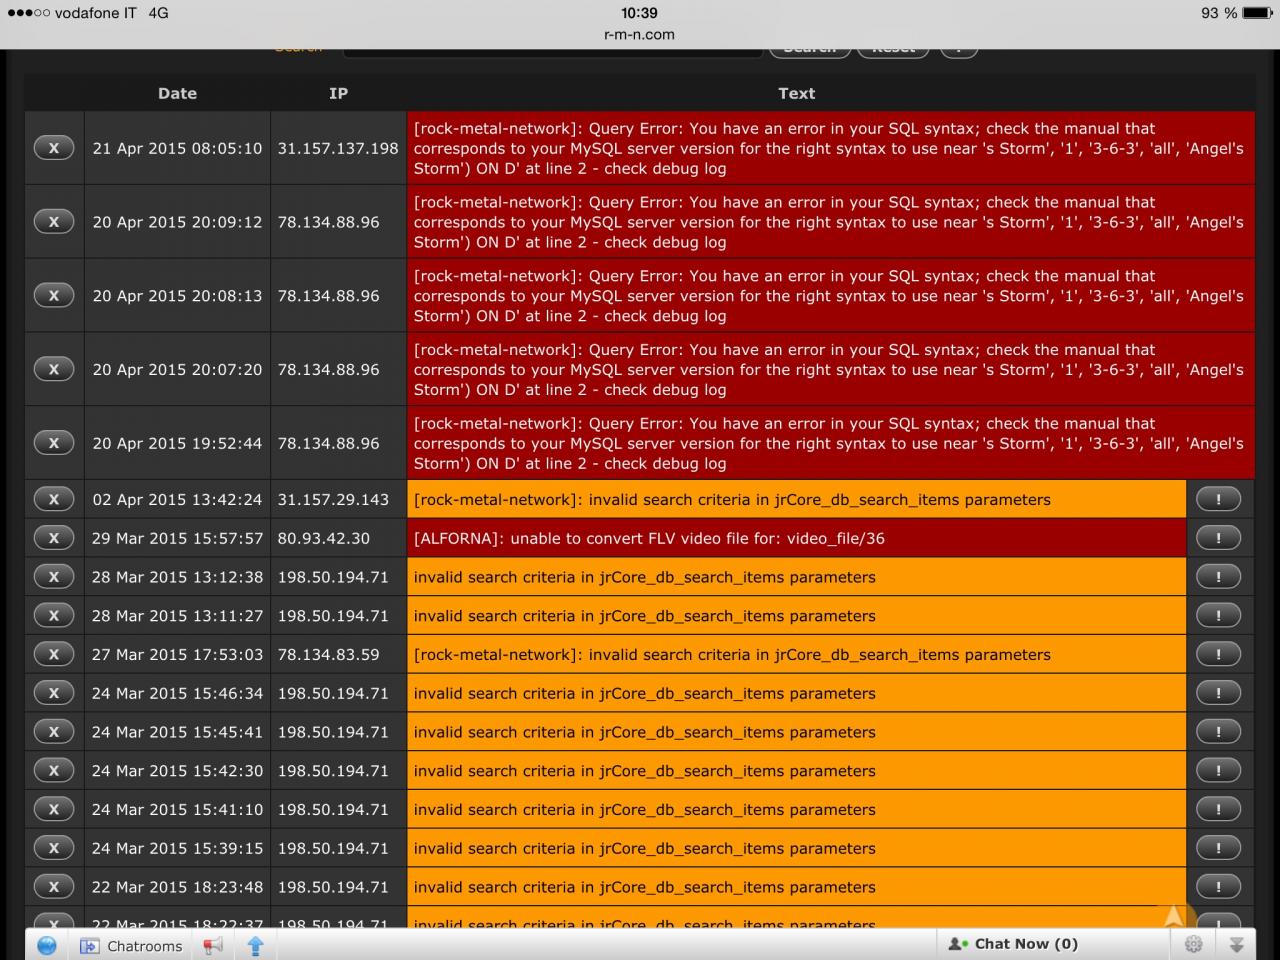This screenshot has height=960, width=1280.
Task: Delete the 24 Mar 2015 15:46:34 entry
Action: point(54,693)
